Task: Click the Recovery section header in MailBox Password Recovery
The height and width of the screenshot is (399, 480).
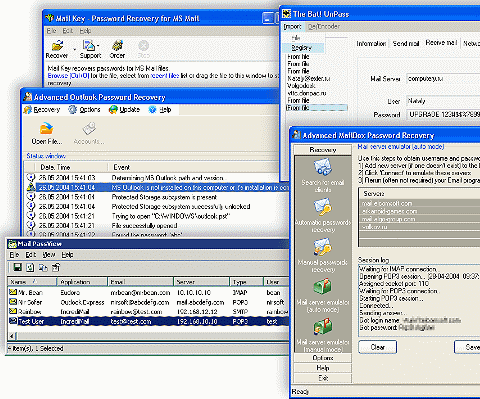Action: tap(323, 150)
